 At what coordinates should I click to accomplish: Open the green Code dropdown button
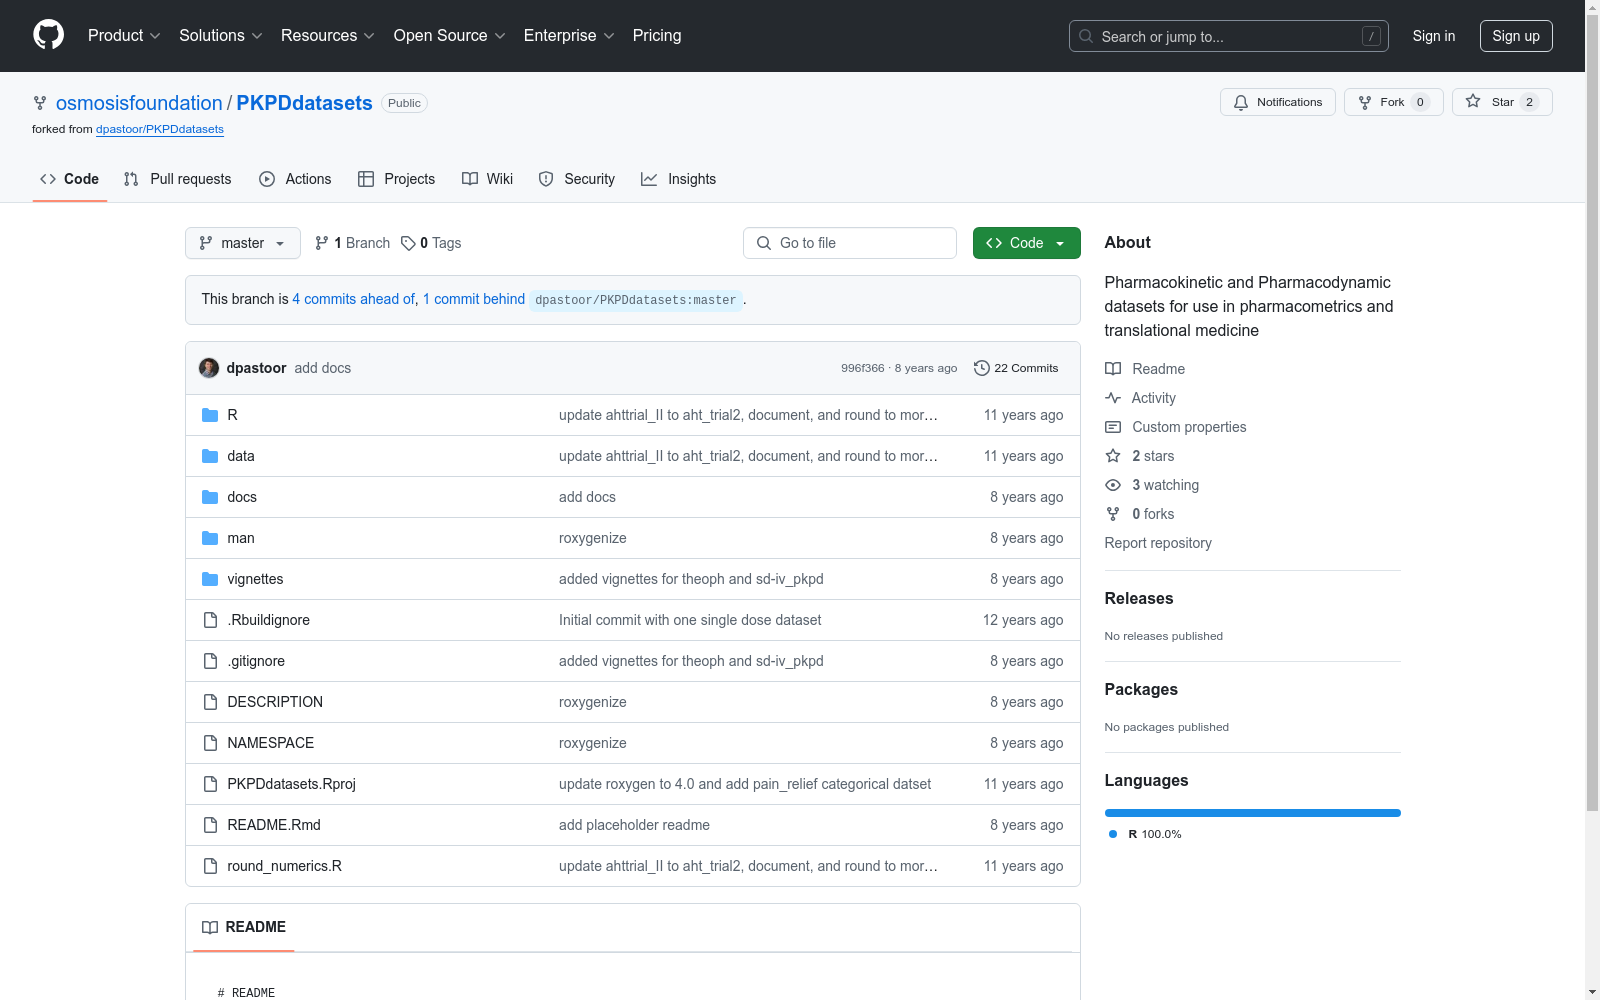[x=1027, y=243]
